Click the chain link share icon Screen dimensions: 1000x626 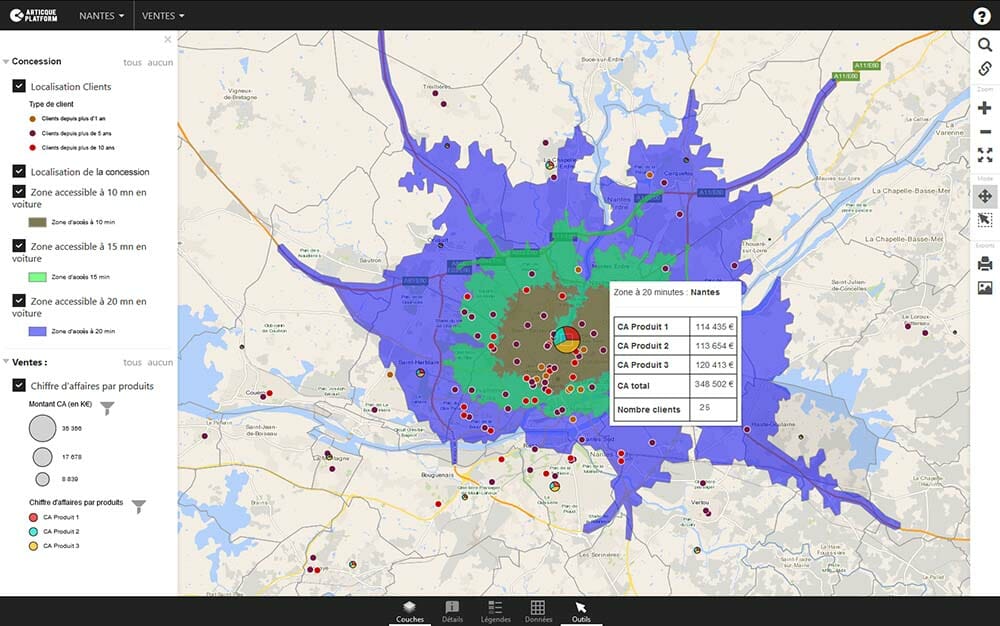click(x=985, y=68)
